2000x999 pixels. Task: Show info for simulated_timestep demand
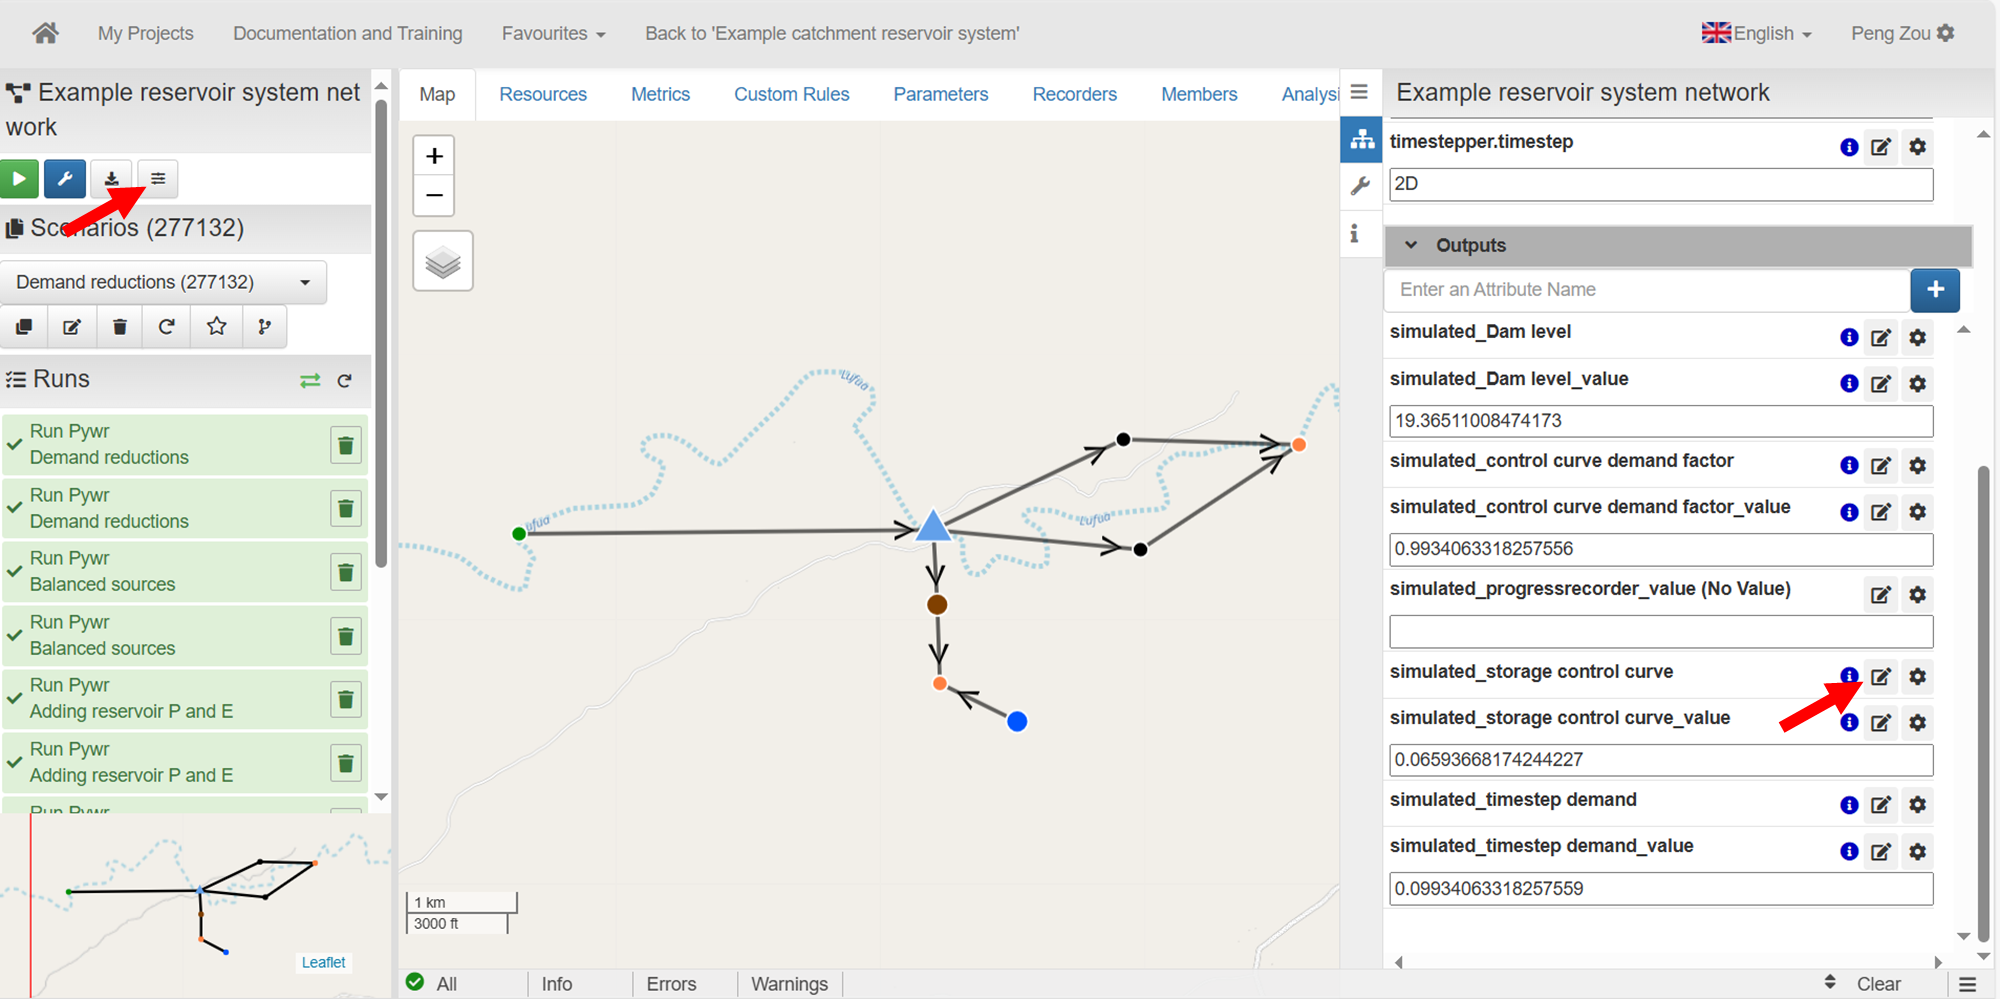click(x=1849, y=805)
